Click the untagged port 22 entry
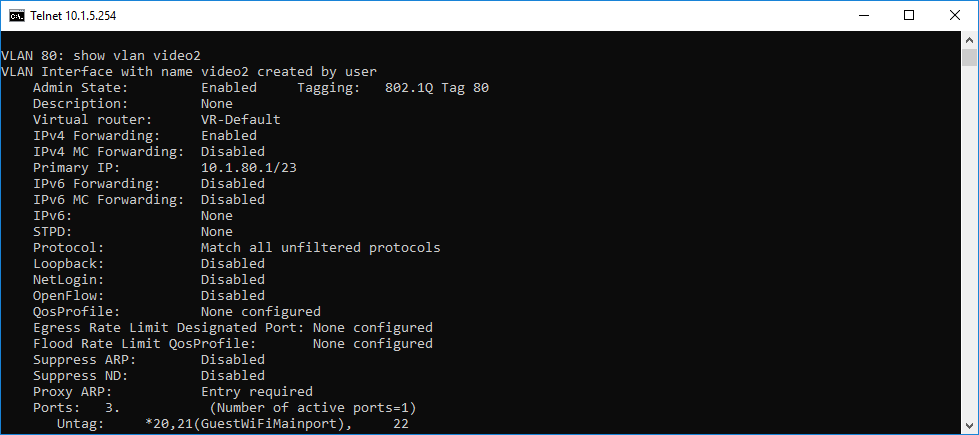This screenshot has height=435, width=979. tap(401, 424)
